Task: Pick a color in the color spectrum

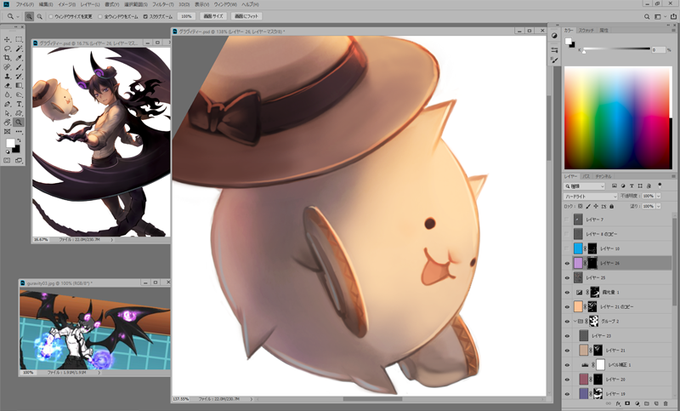Action: pos(618,118)
